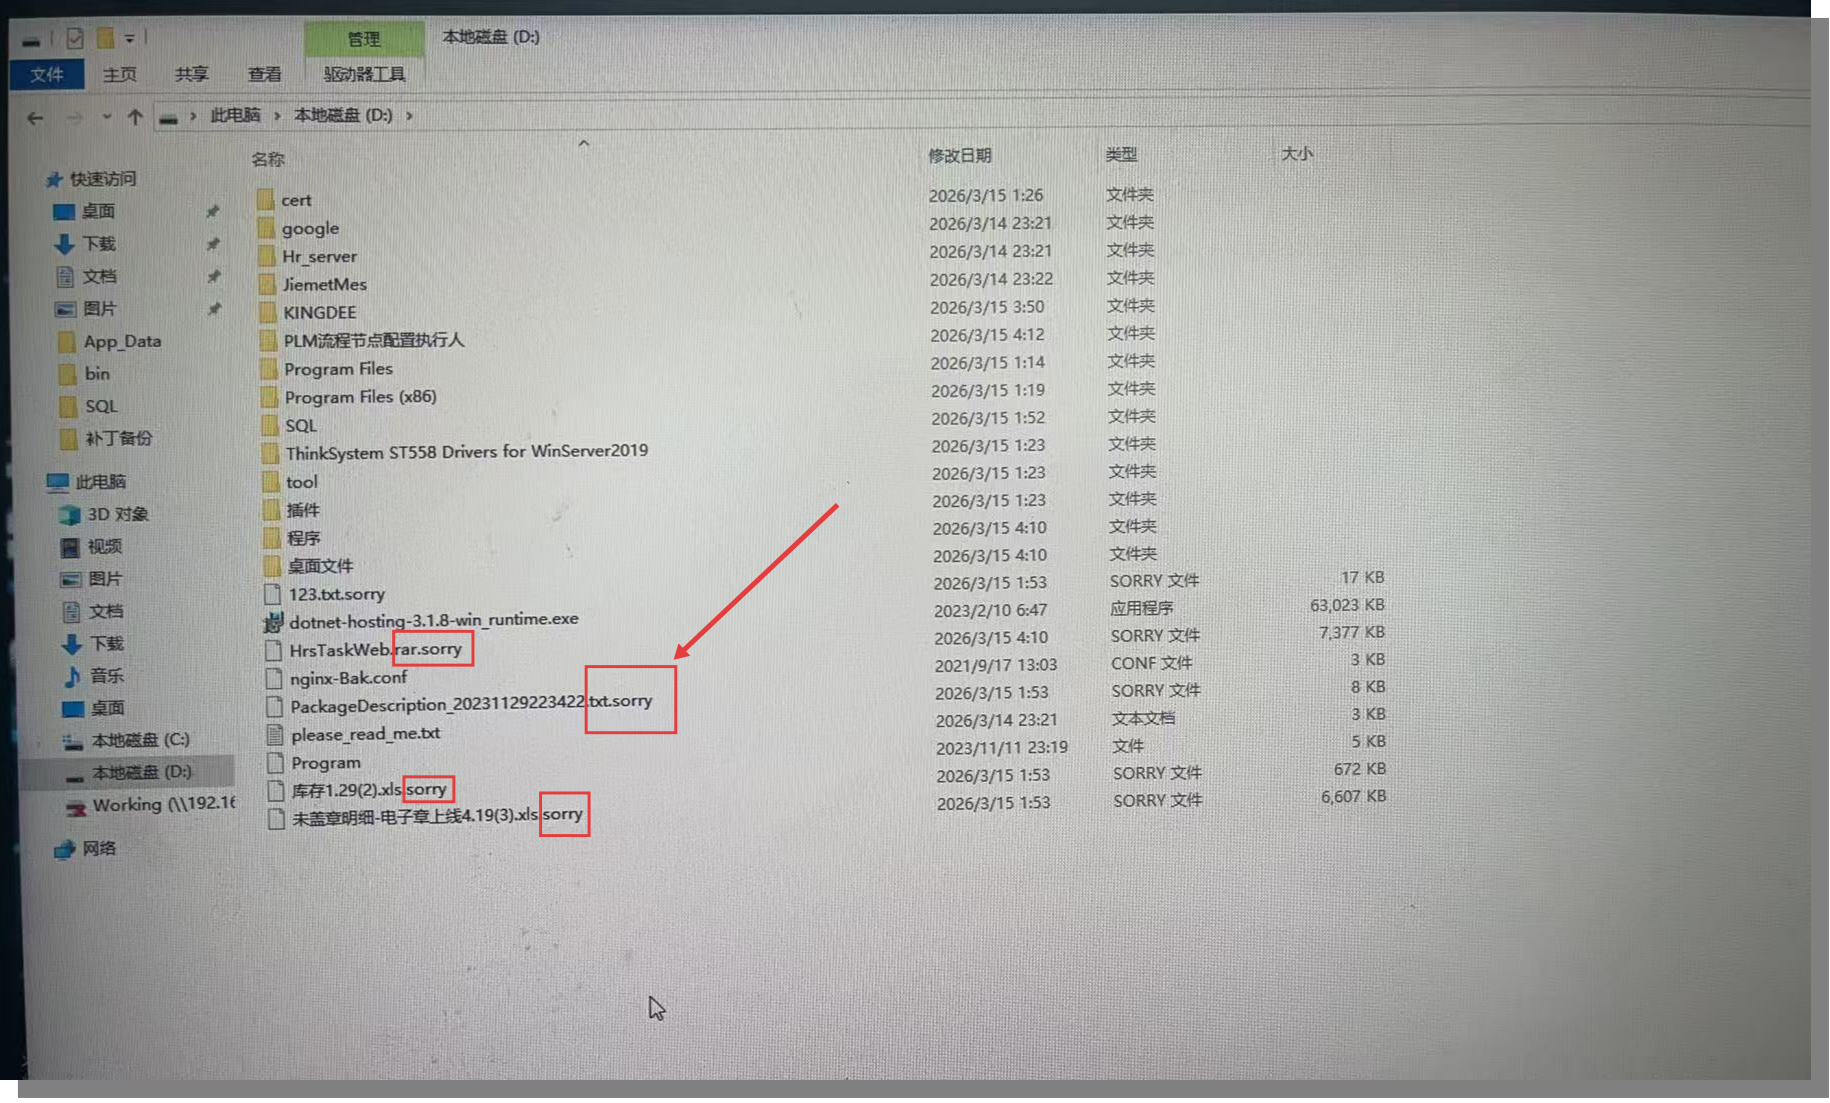Open the KINGDEE folder icon
The image size is (1830, 1103).
coord(267,312)
